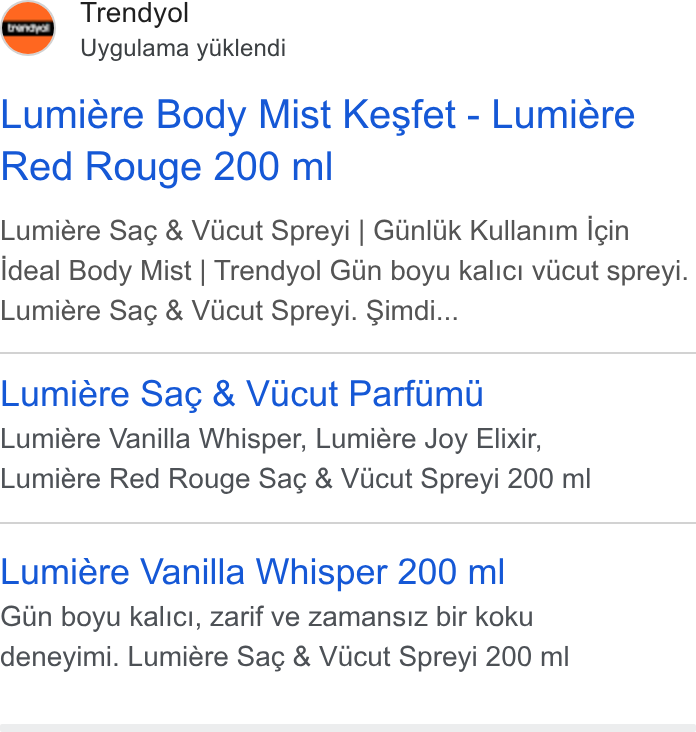Click the gray bar at the bottom of the ad
This screenshot has height=732, width=696.
pyautogui.click(x=348, y=728)
